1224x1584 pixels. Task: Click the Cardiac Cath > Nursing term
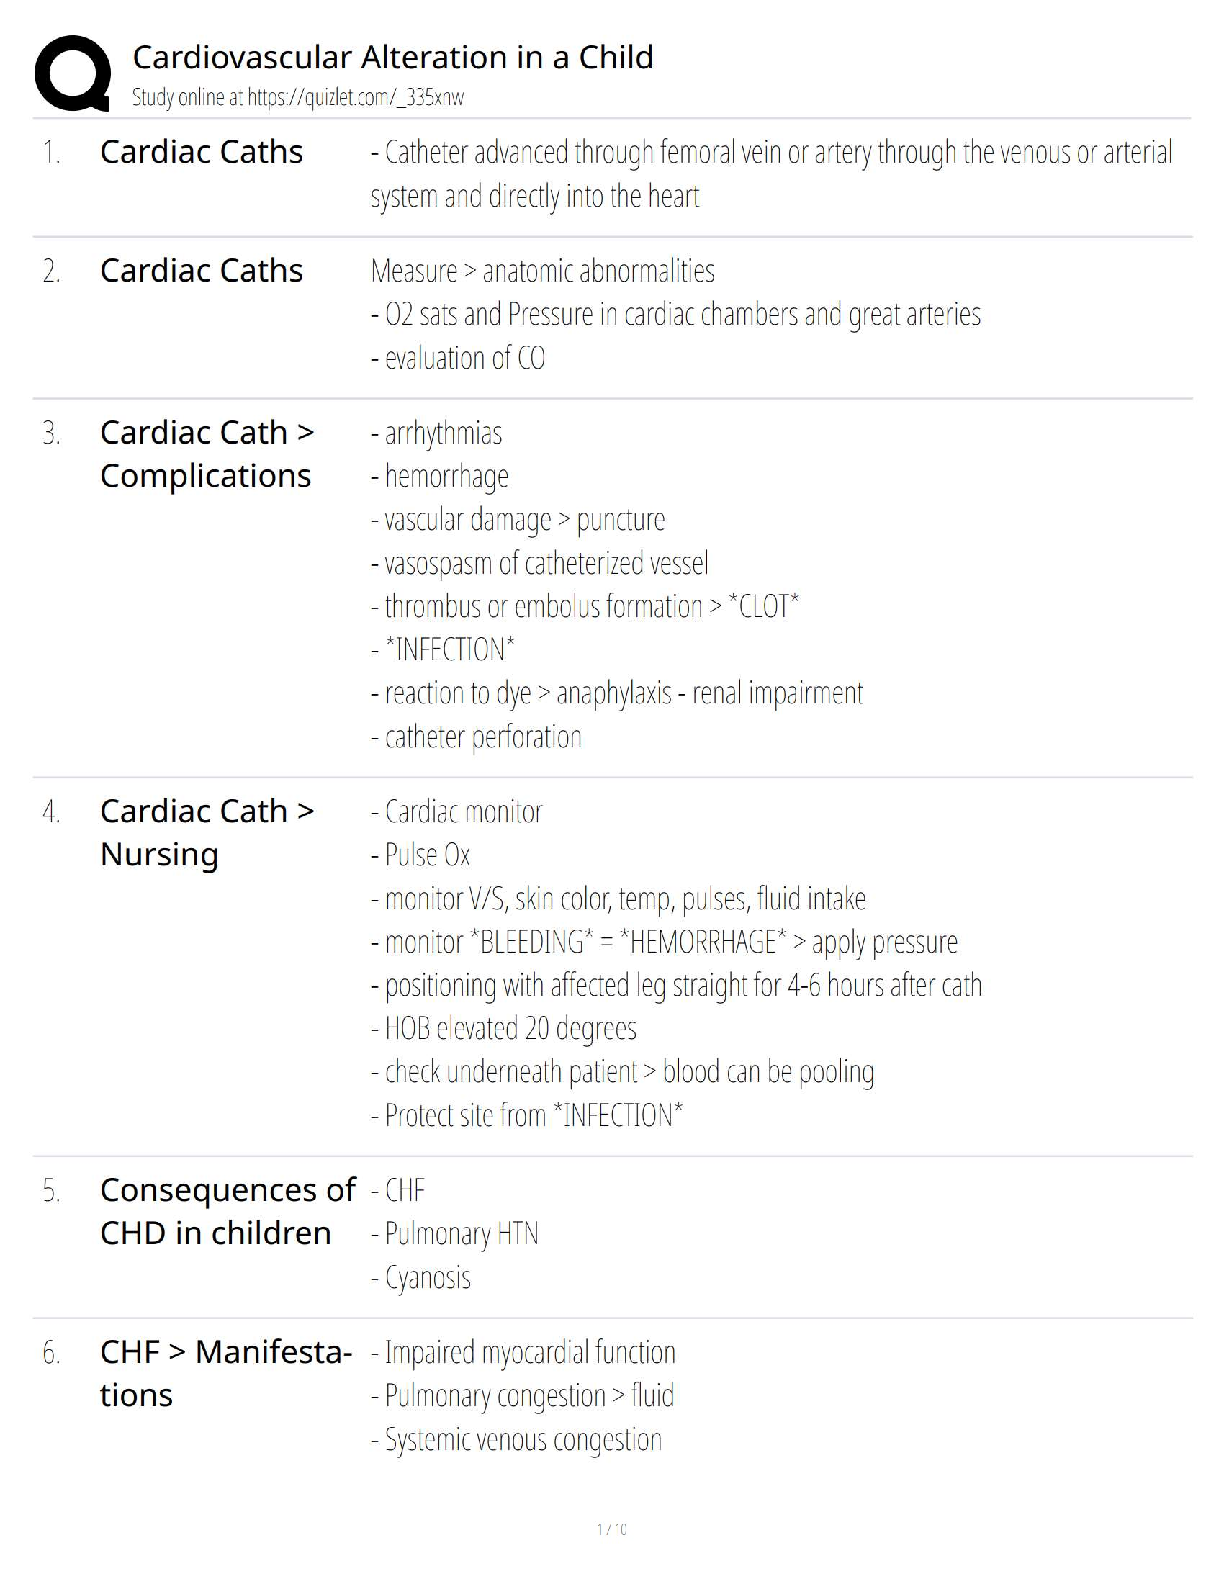point(207,832)
